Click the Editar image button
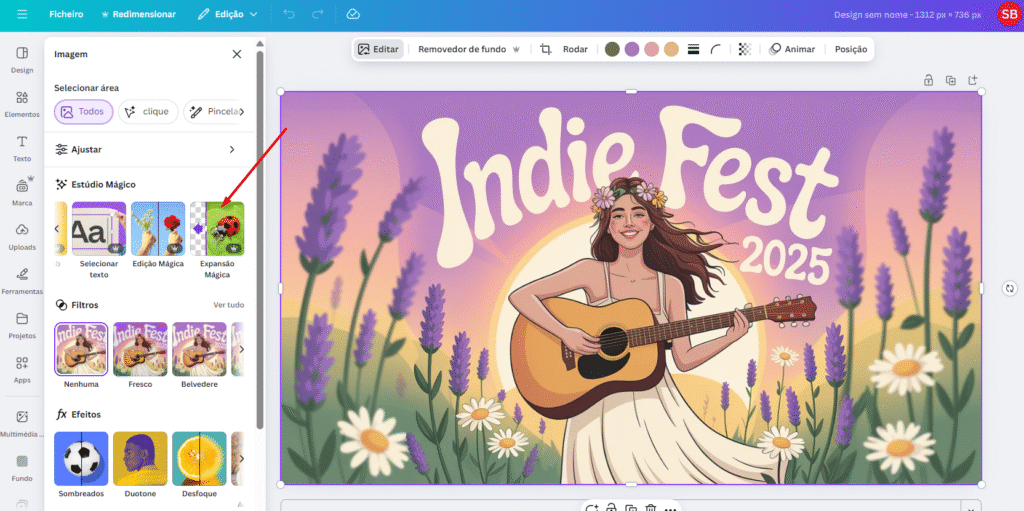 tap(379, 49)
